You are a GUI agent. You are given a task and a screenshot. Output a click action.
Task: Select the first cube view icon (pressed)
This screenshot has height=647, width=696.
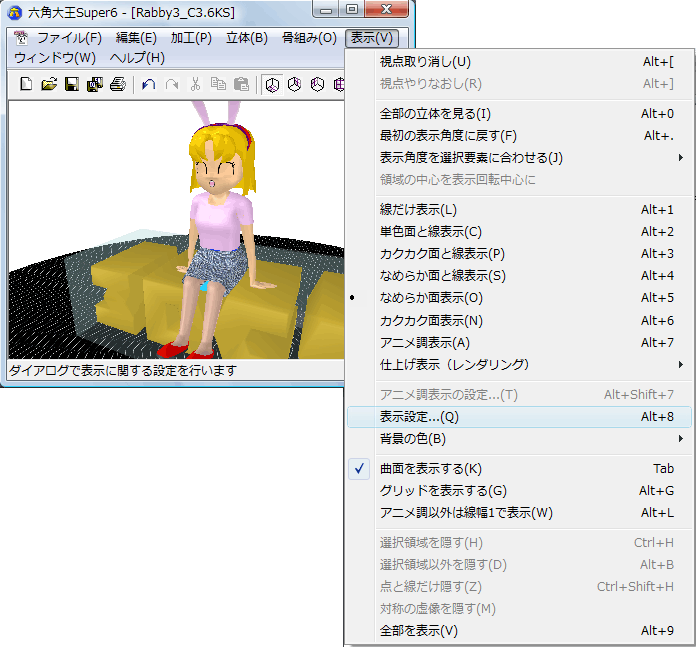(272, 84)
